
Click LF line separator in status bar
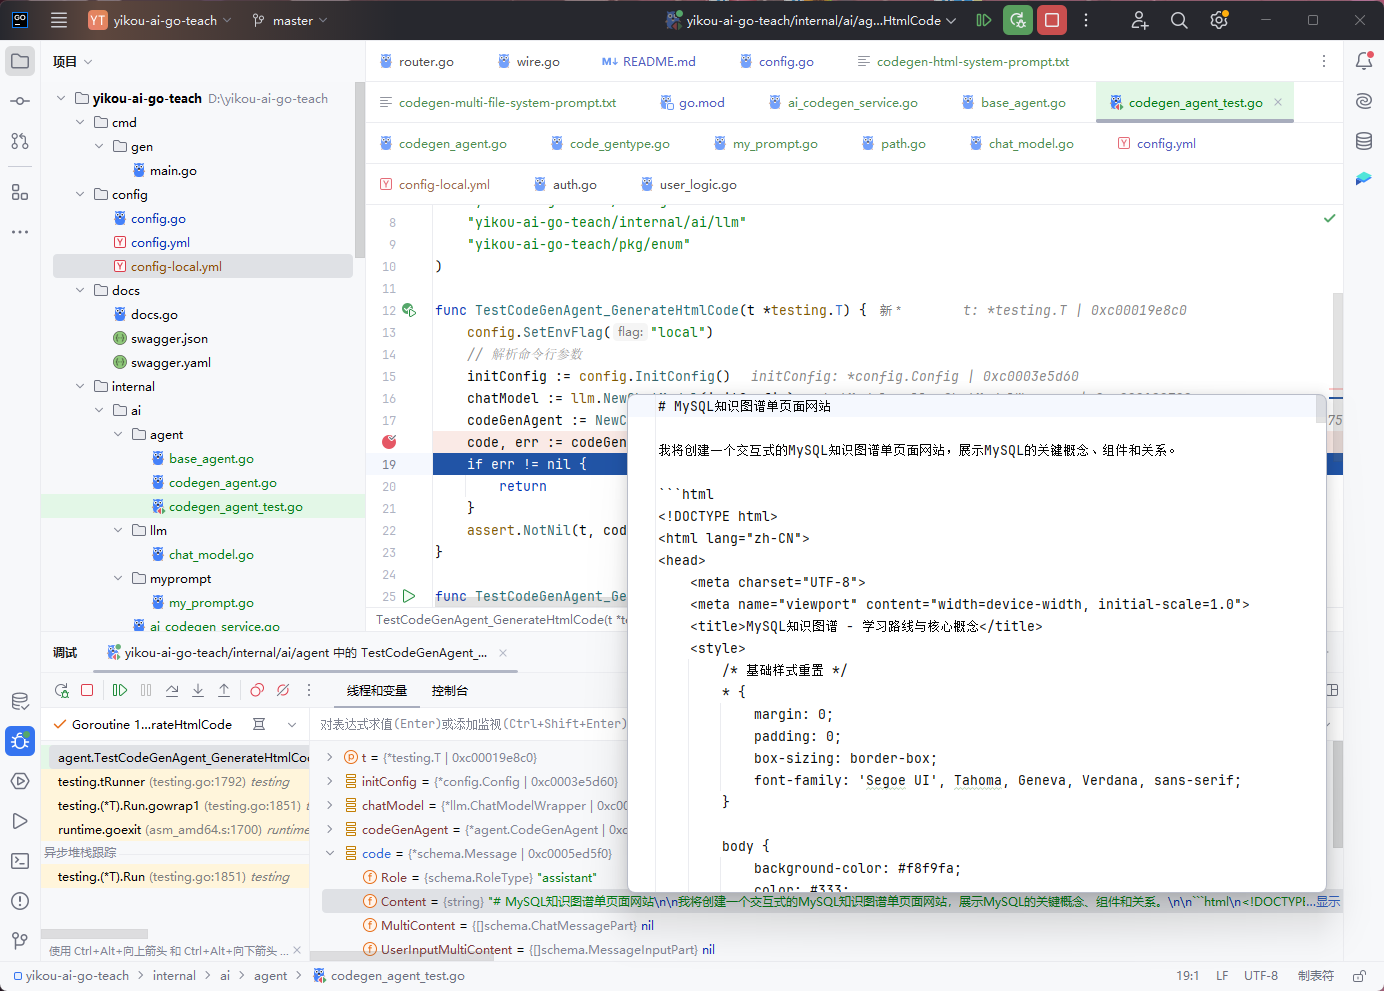pyautogui.click(x=1222, y=976)
